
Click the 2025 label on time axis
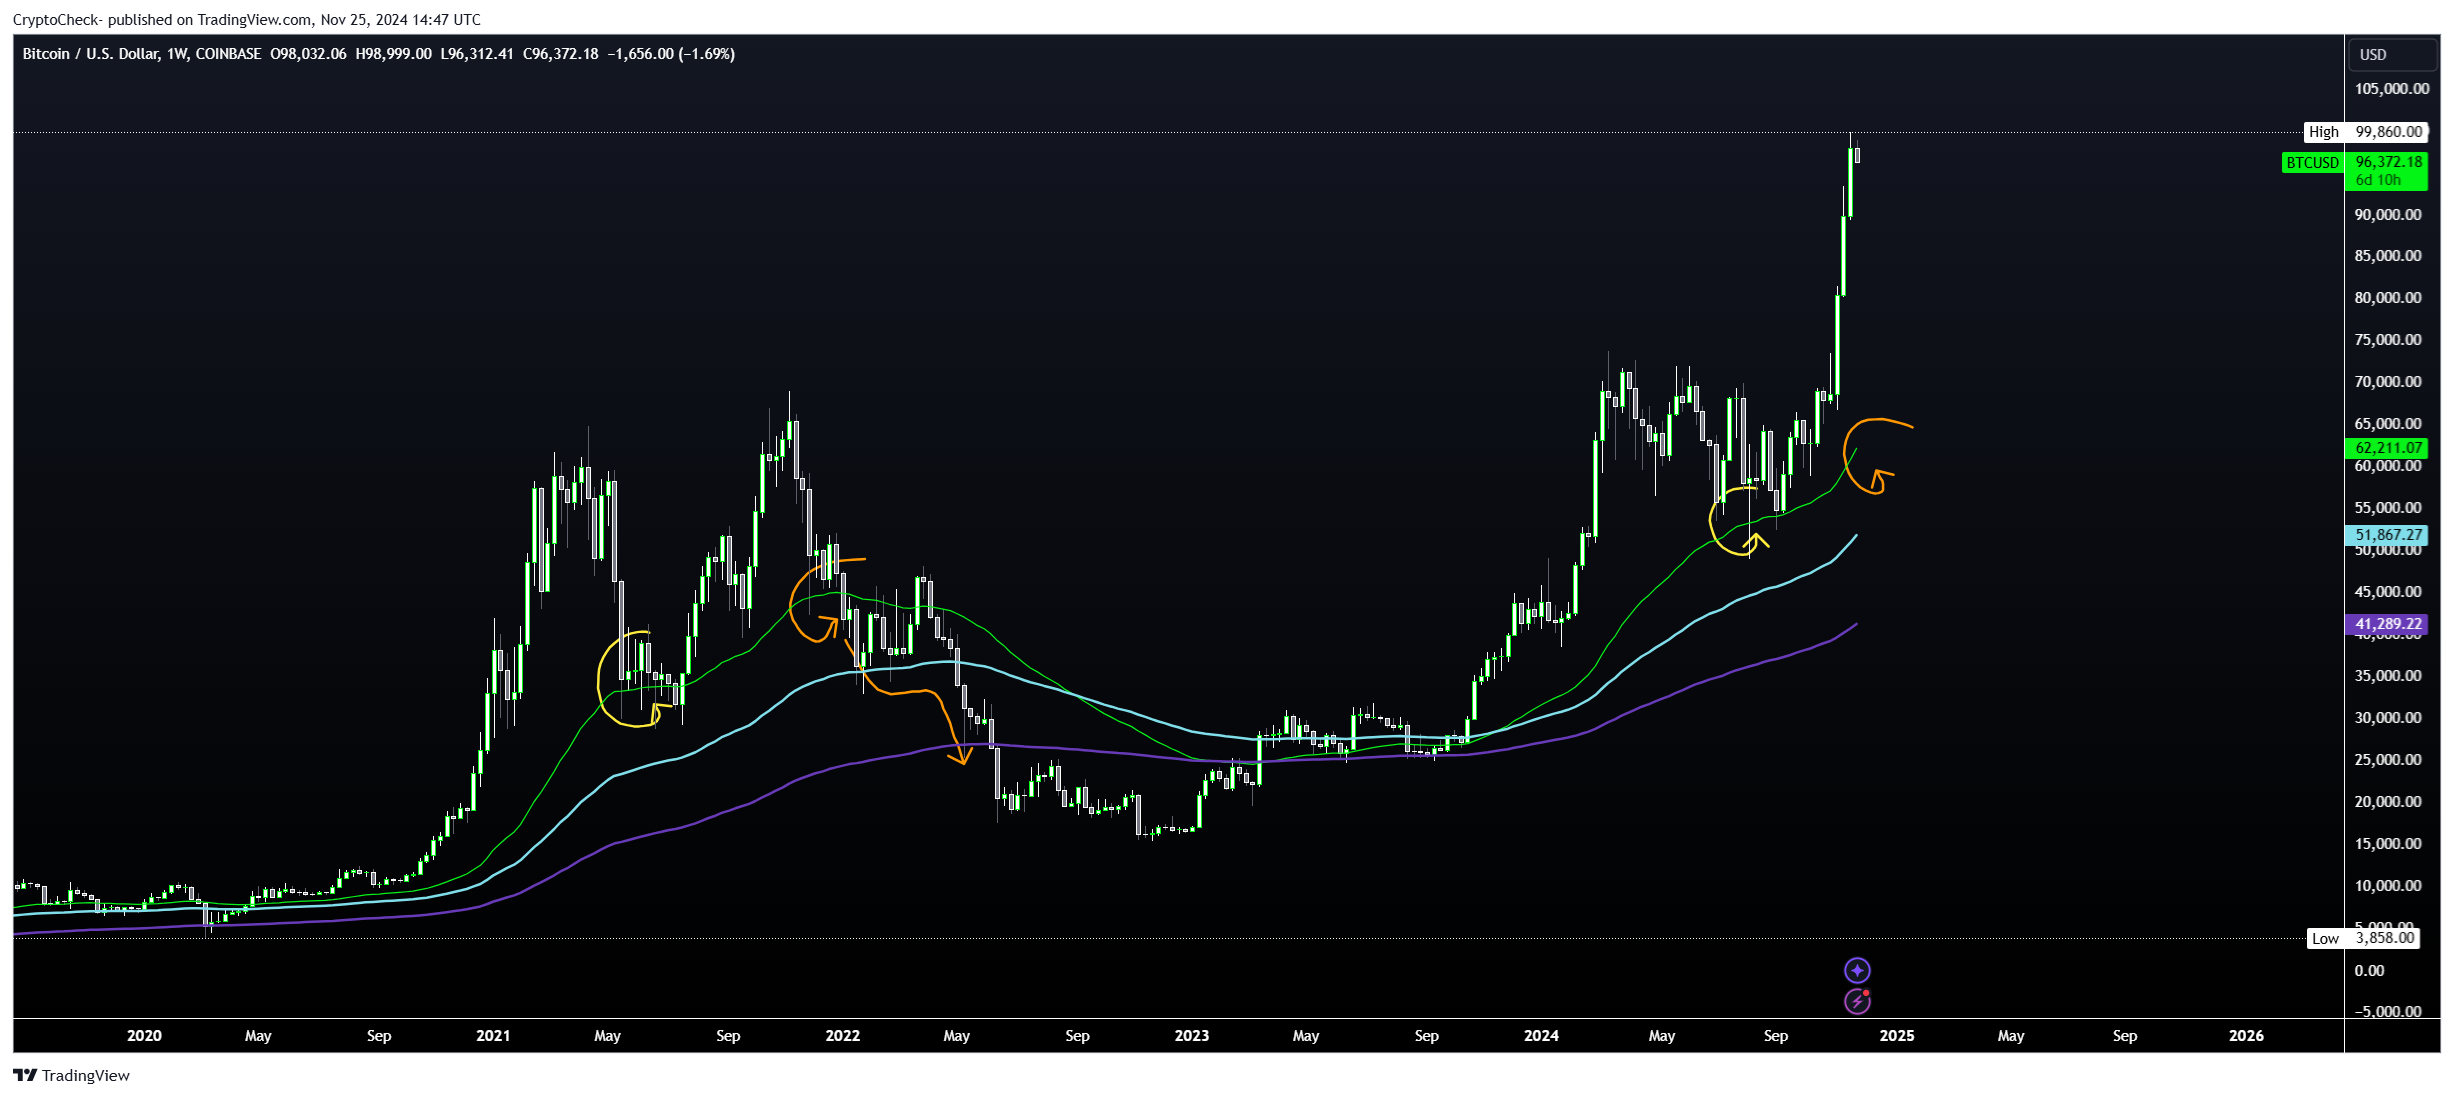[1897, 1036]
